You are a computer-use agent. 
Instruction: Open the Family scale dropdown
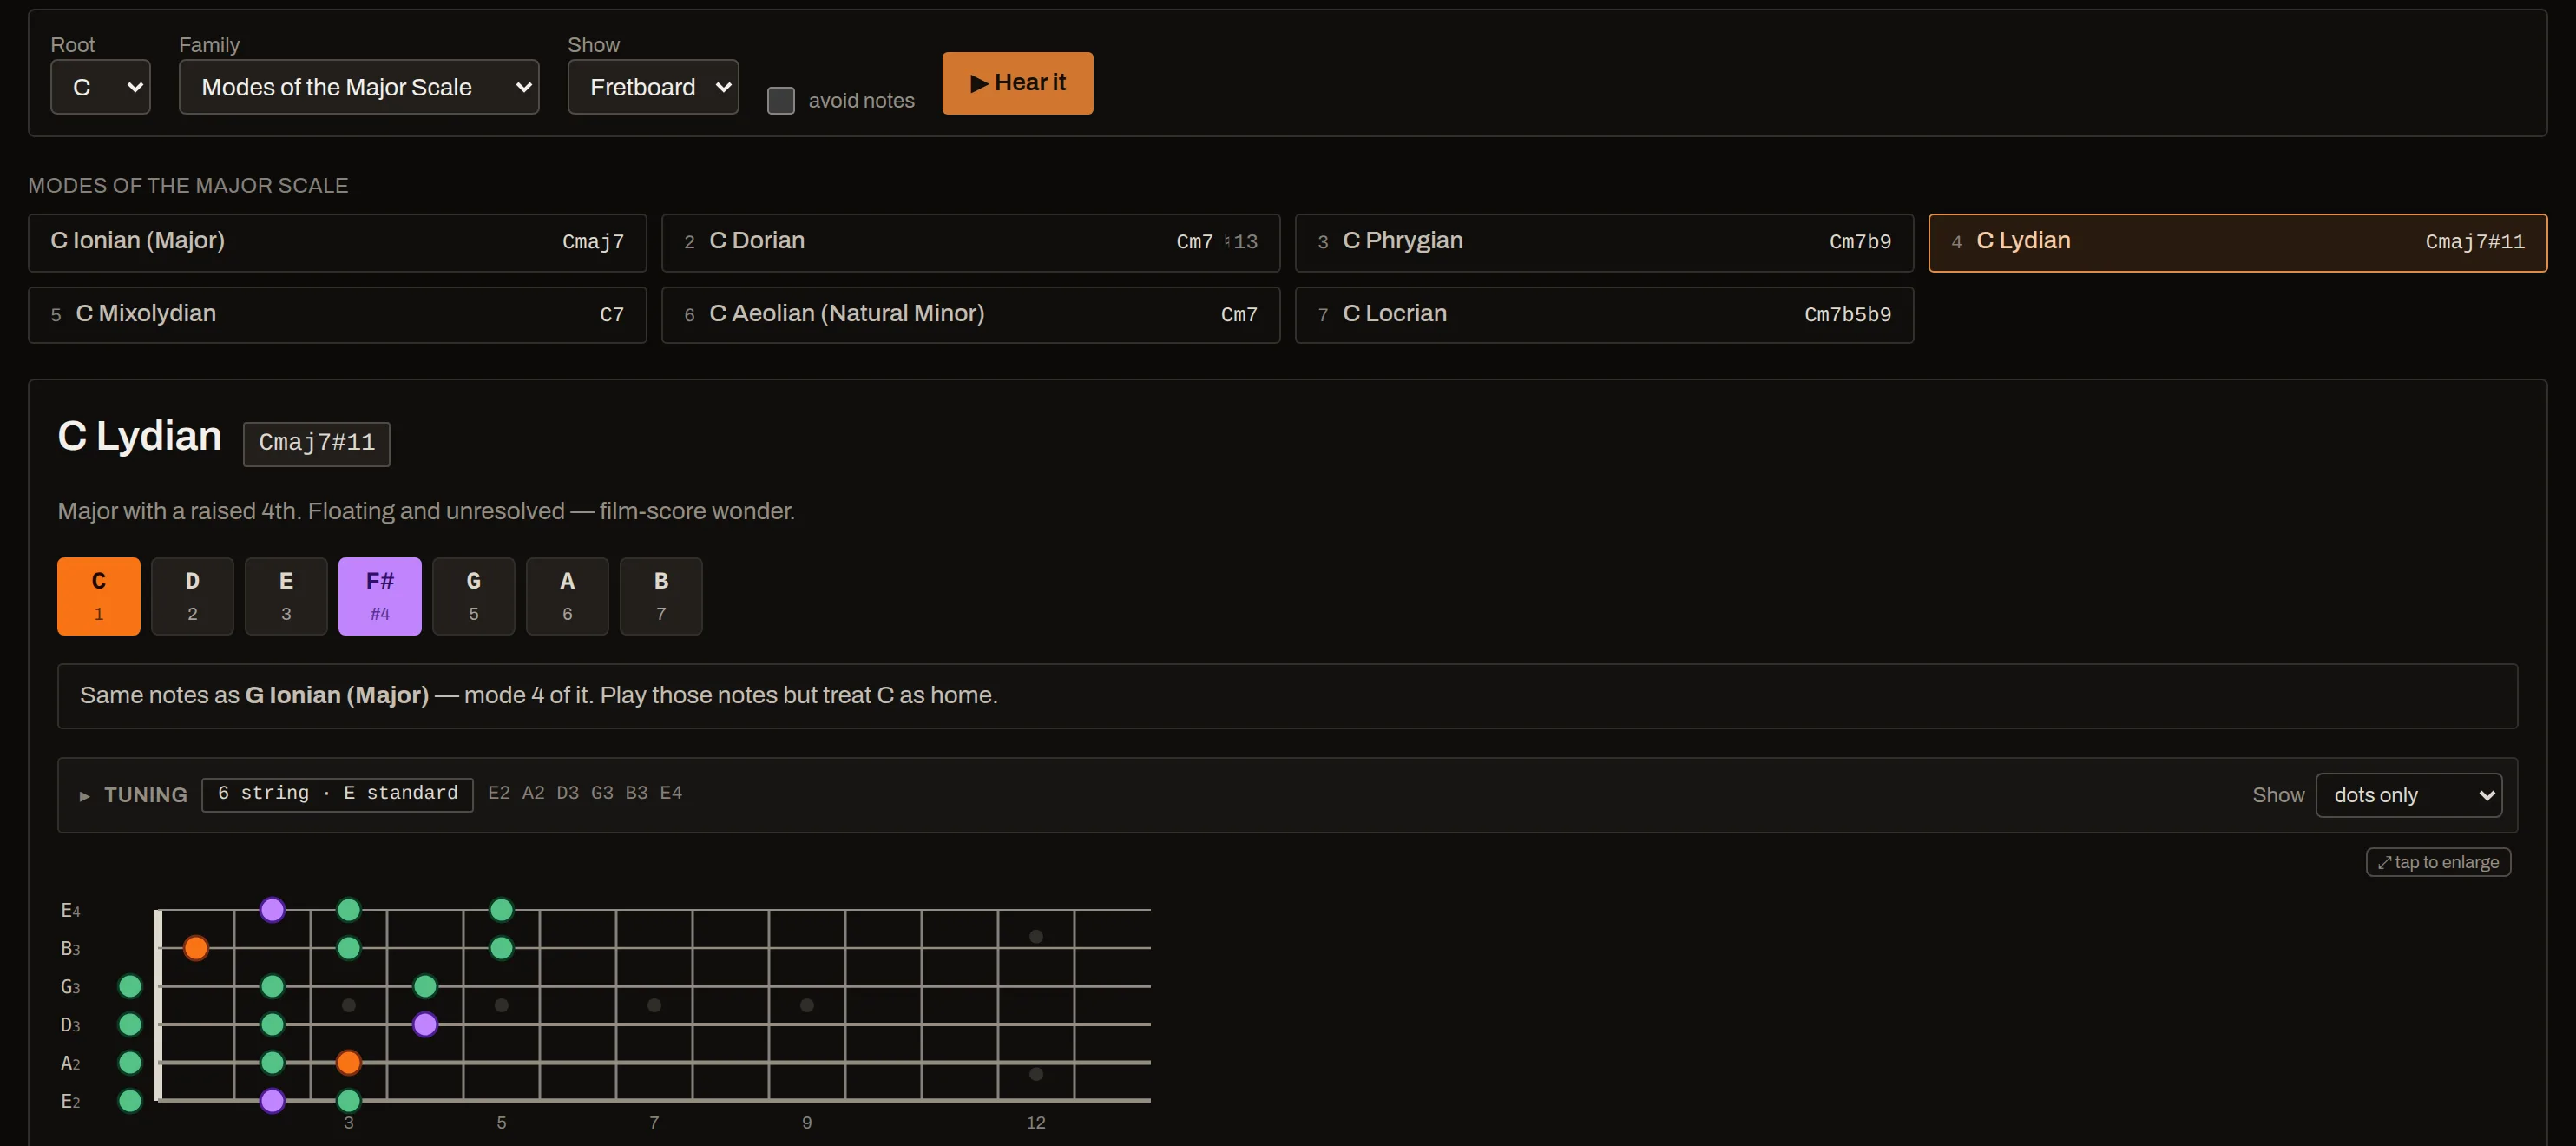tap(359, 87)
